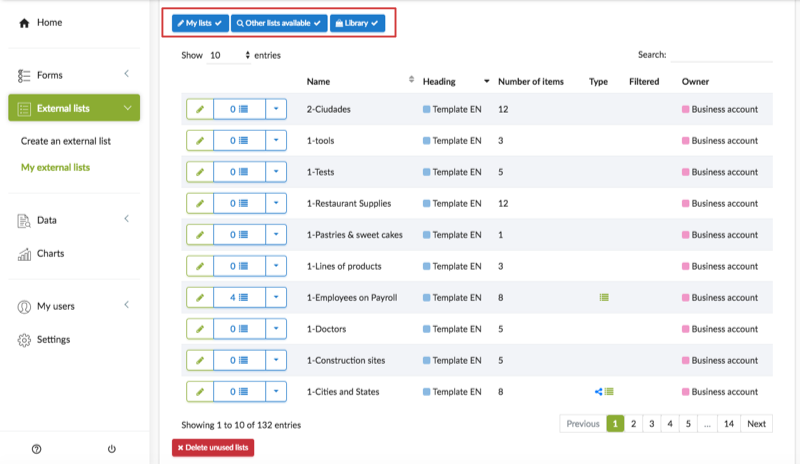Open Charts from the sidebar
800x464 pixels.
(x=51, y=253)
